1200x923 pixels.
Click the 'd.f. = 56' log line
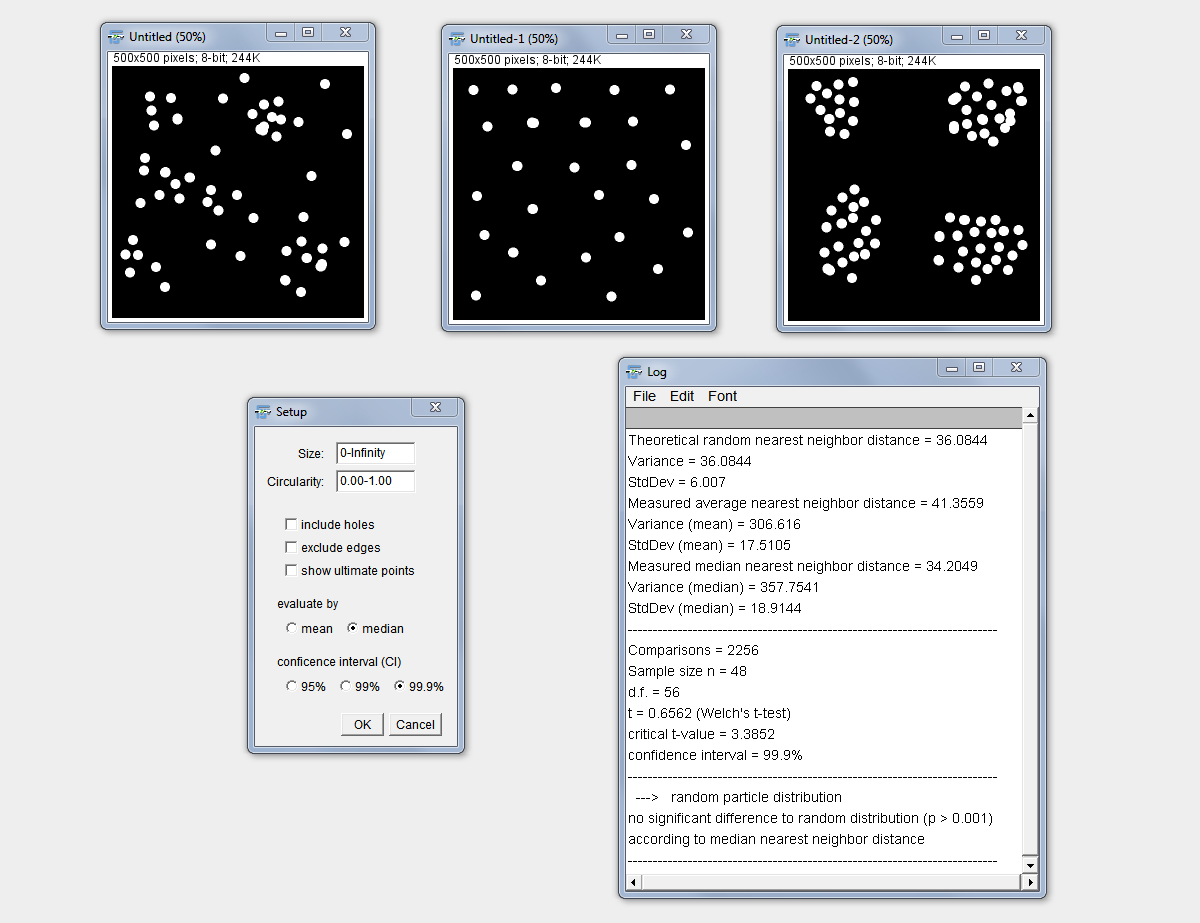(654, 692)
